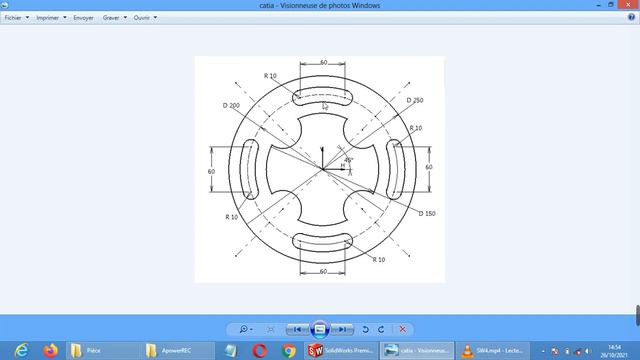Click the D 250 dimension label
This screenshot has width=640, height=360.
click(x=415, y=100)
